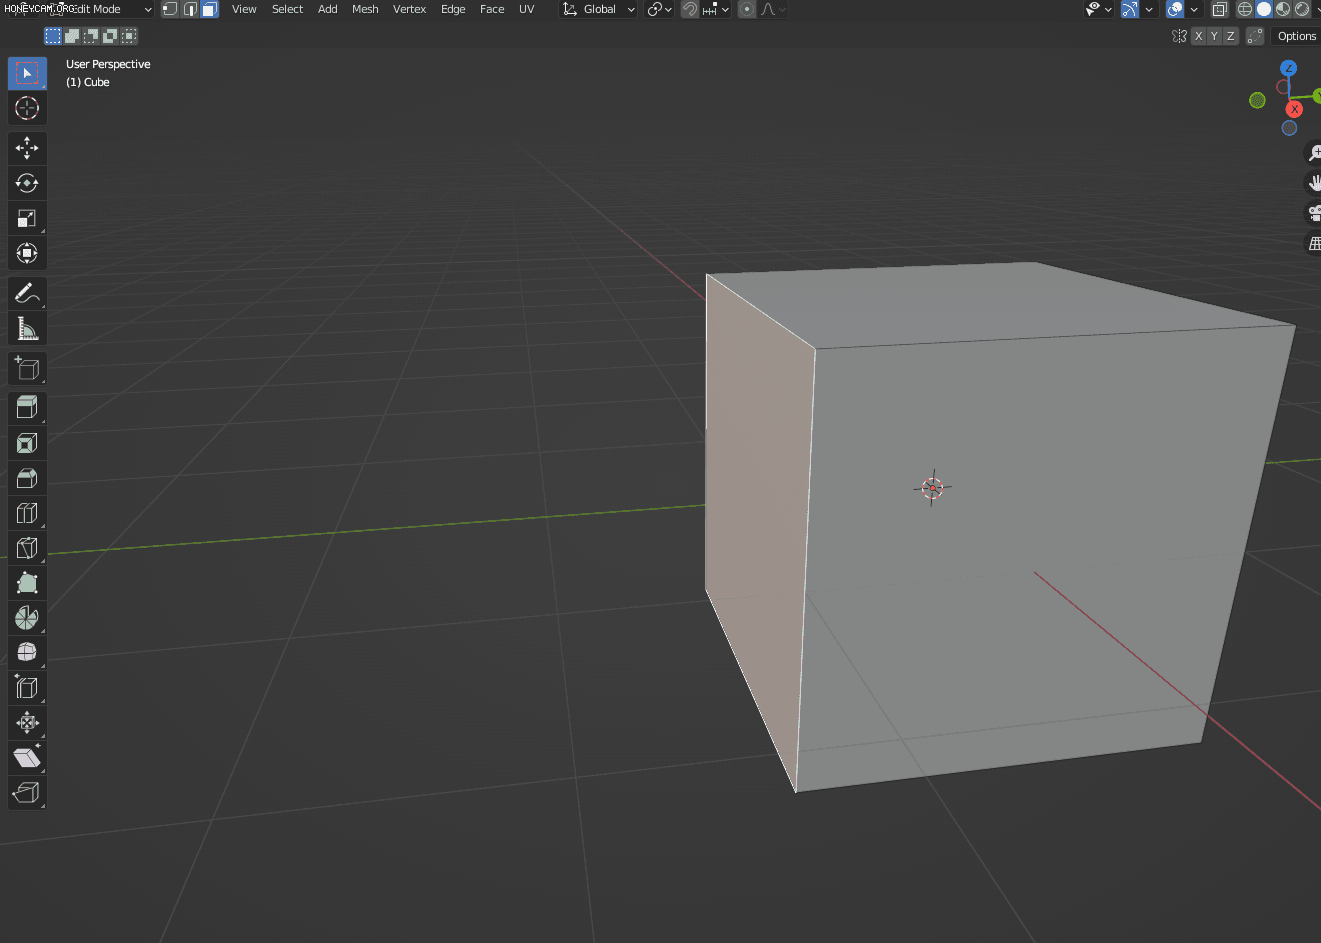Select the Select Box tool

pos(27,73)
